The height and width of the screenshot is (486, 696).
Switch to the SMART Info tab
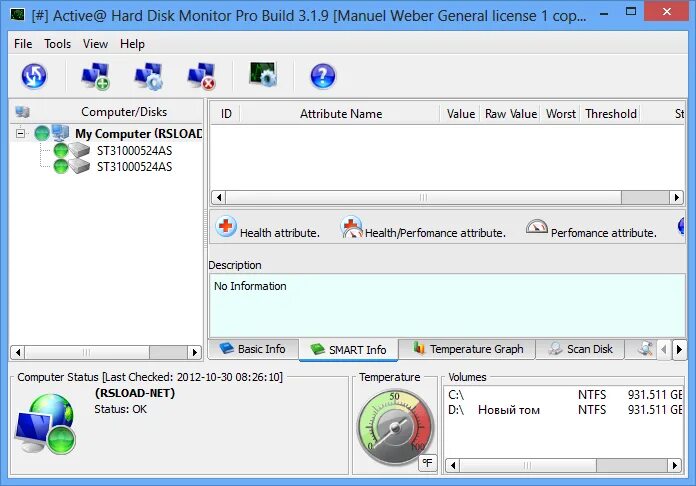coord(349,350)
